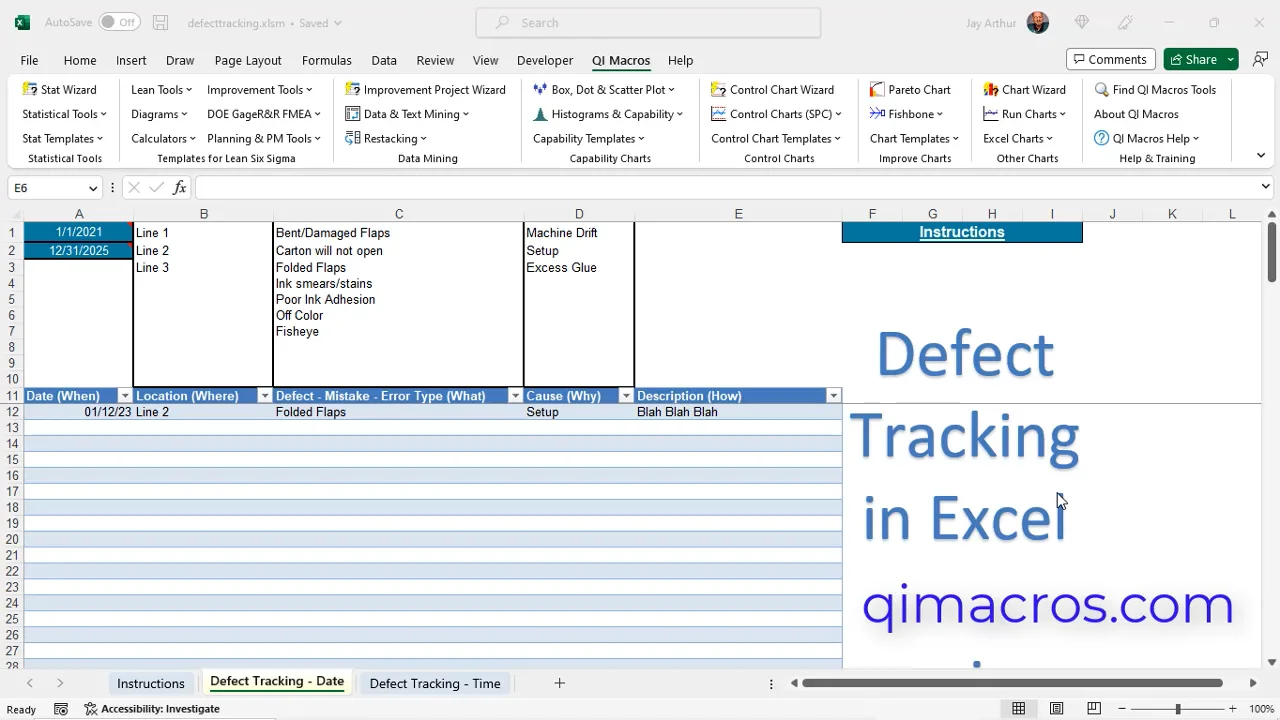Click the horizontal scrollbar thumb
The image size is (1280, 720).
coord(1012,683)
